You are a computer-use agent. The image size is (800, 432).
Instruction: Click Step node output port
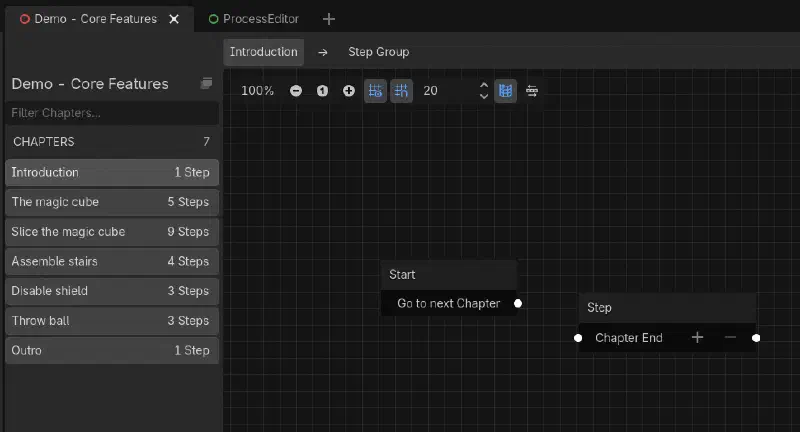pyautogui.click(x=756, y=338)
